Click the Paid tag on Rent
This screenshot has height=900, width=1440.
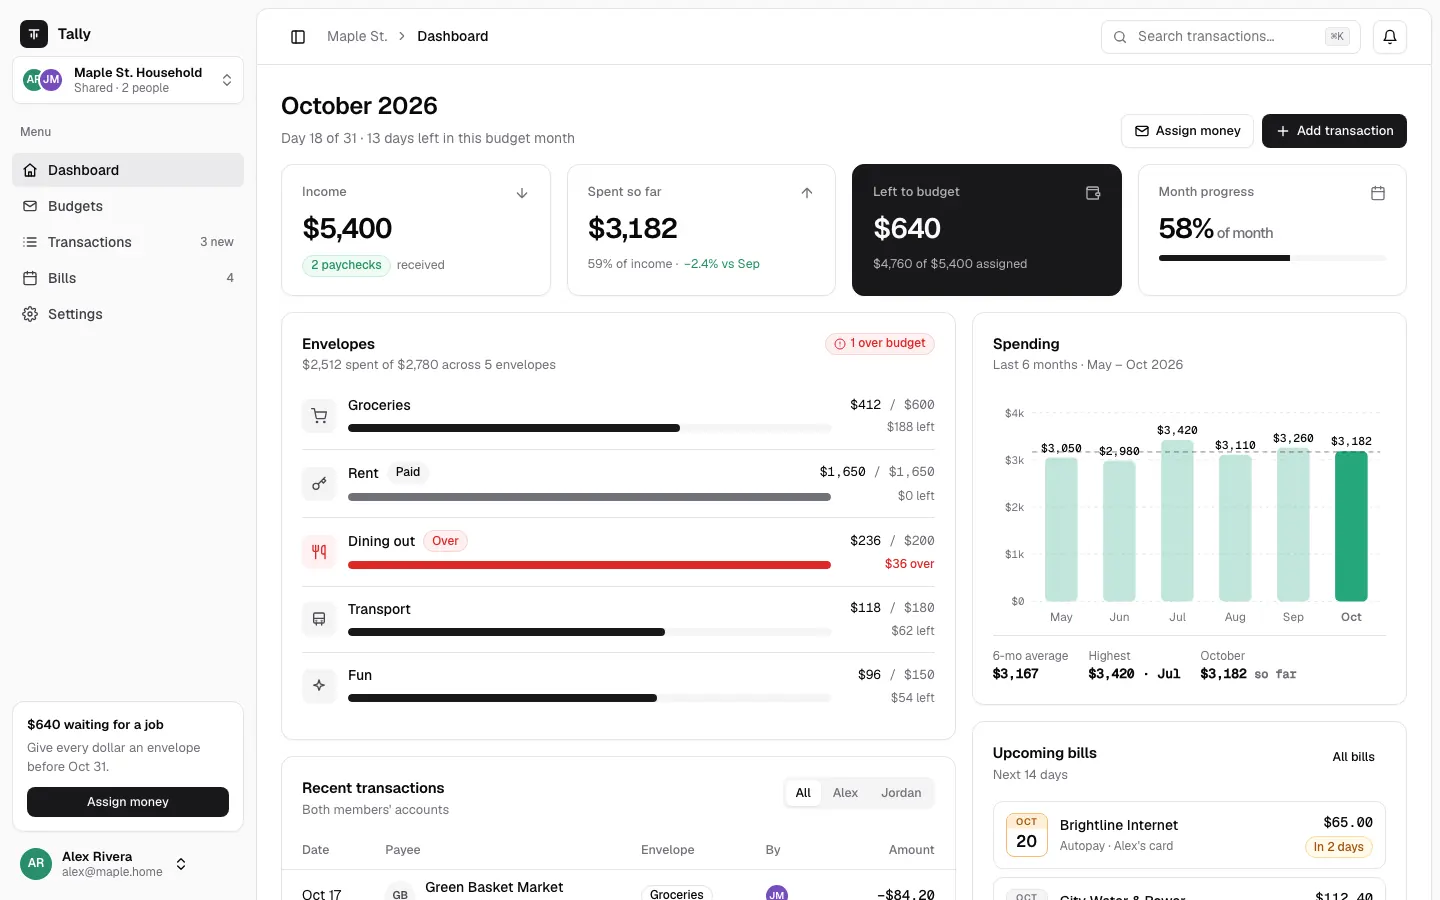point(408,472)
